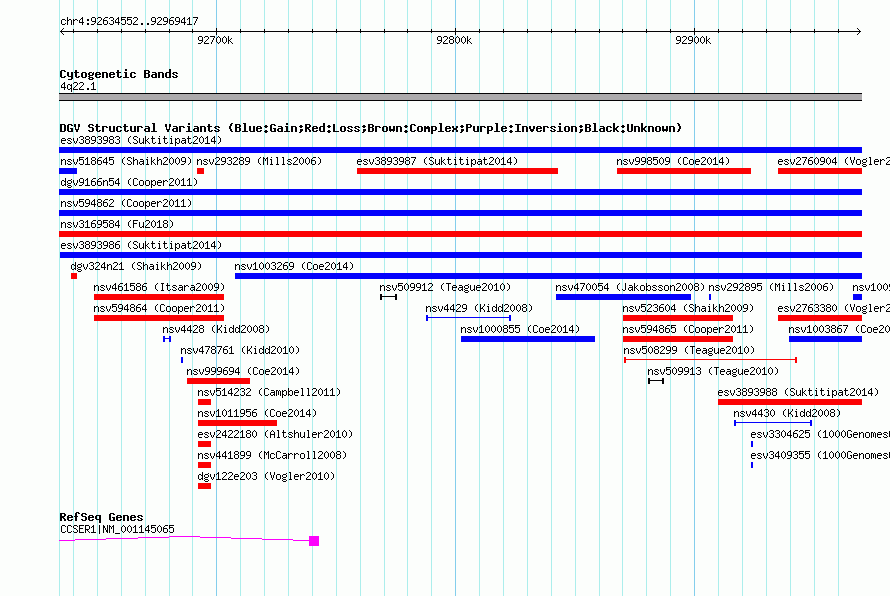The image size is (890, 596).
Task: Click the nsv1000855 (Coe2014) label
Action: (x=520, y=329)
